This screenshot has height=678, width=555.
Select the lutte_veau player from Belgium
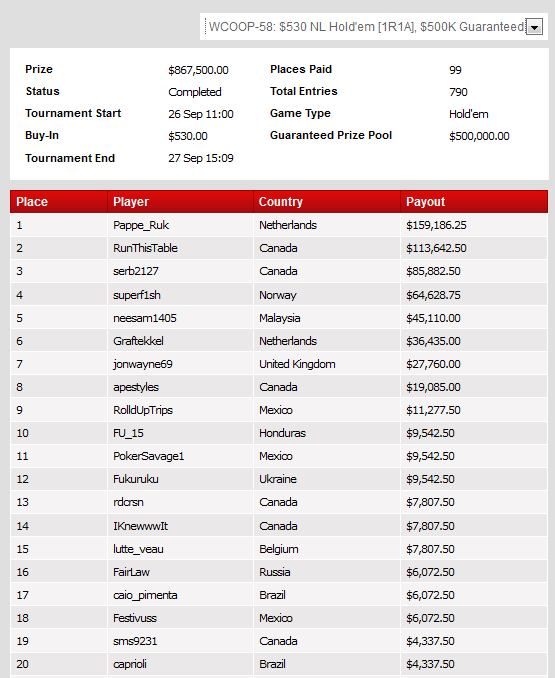[138, 549]
